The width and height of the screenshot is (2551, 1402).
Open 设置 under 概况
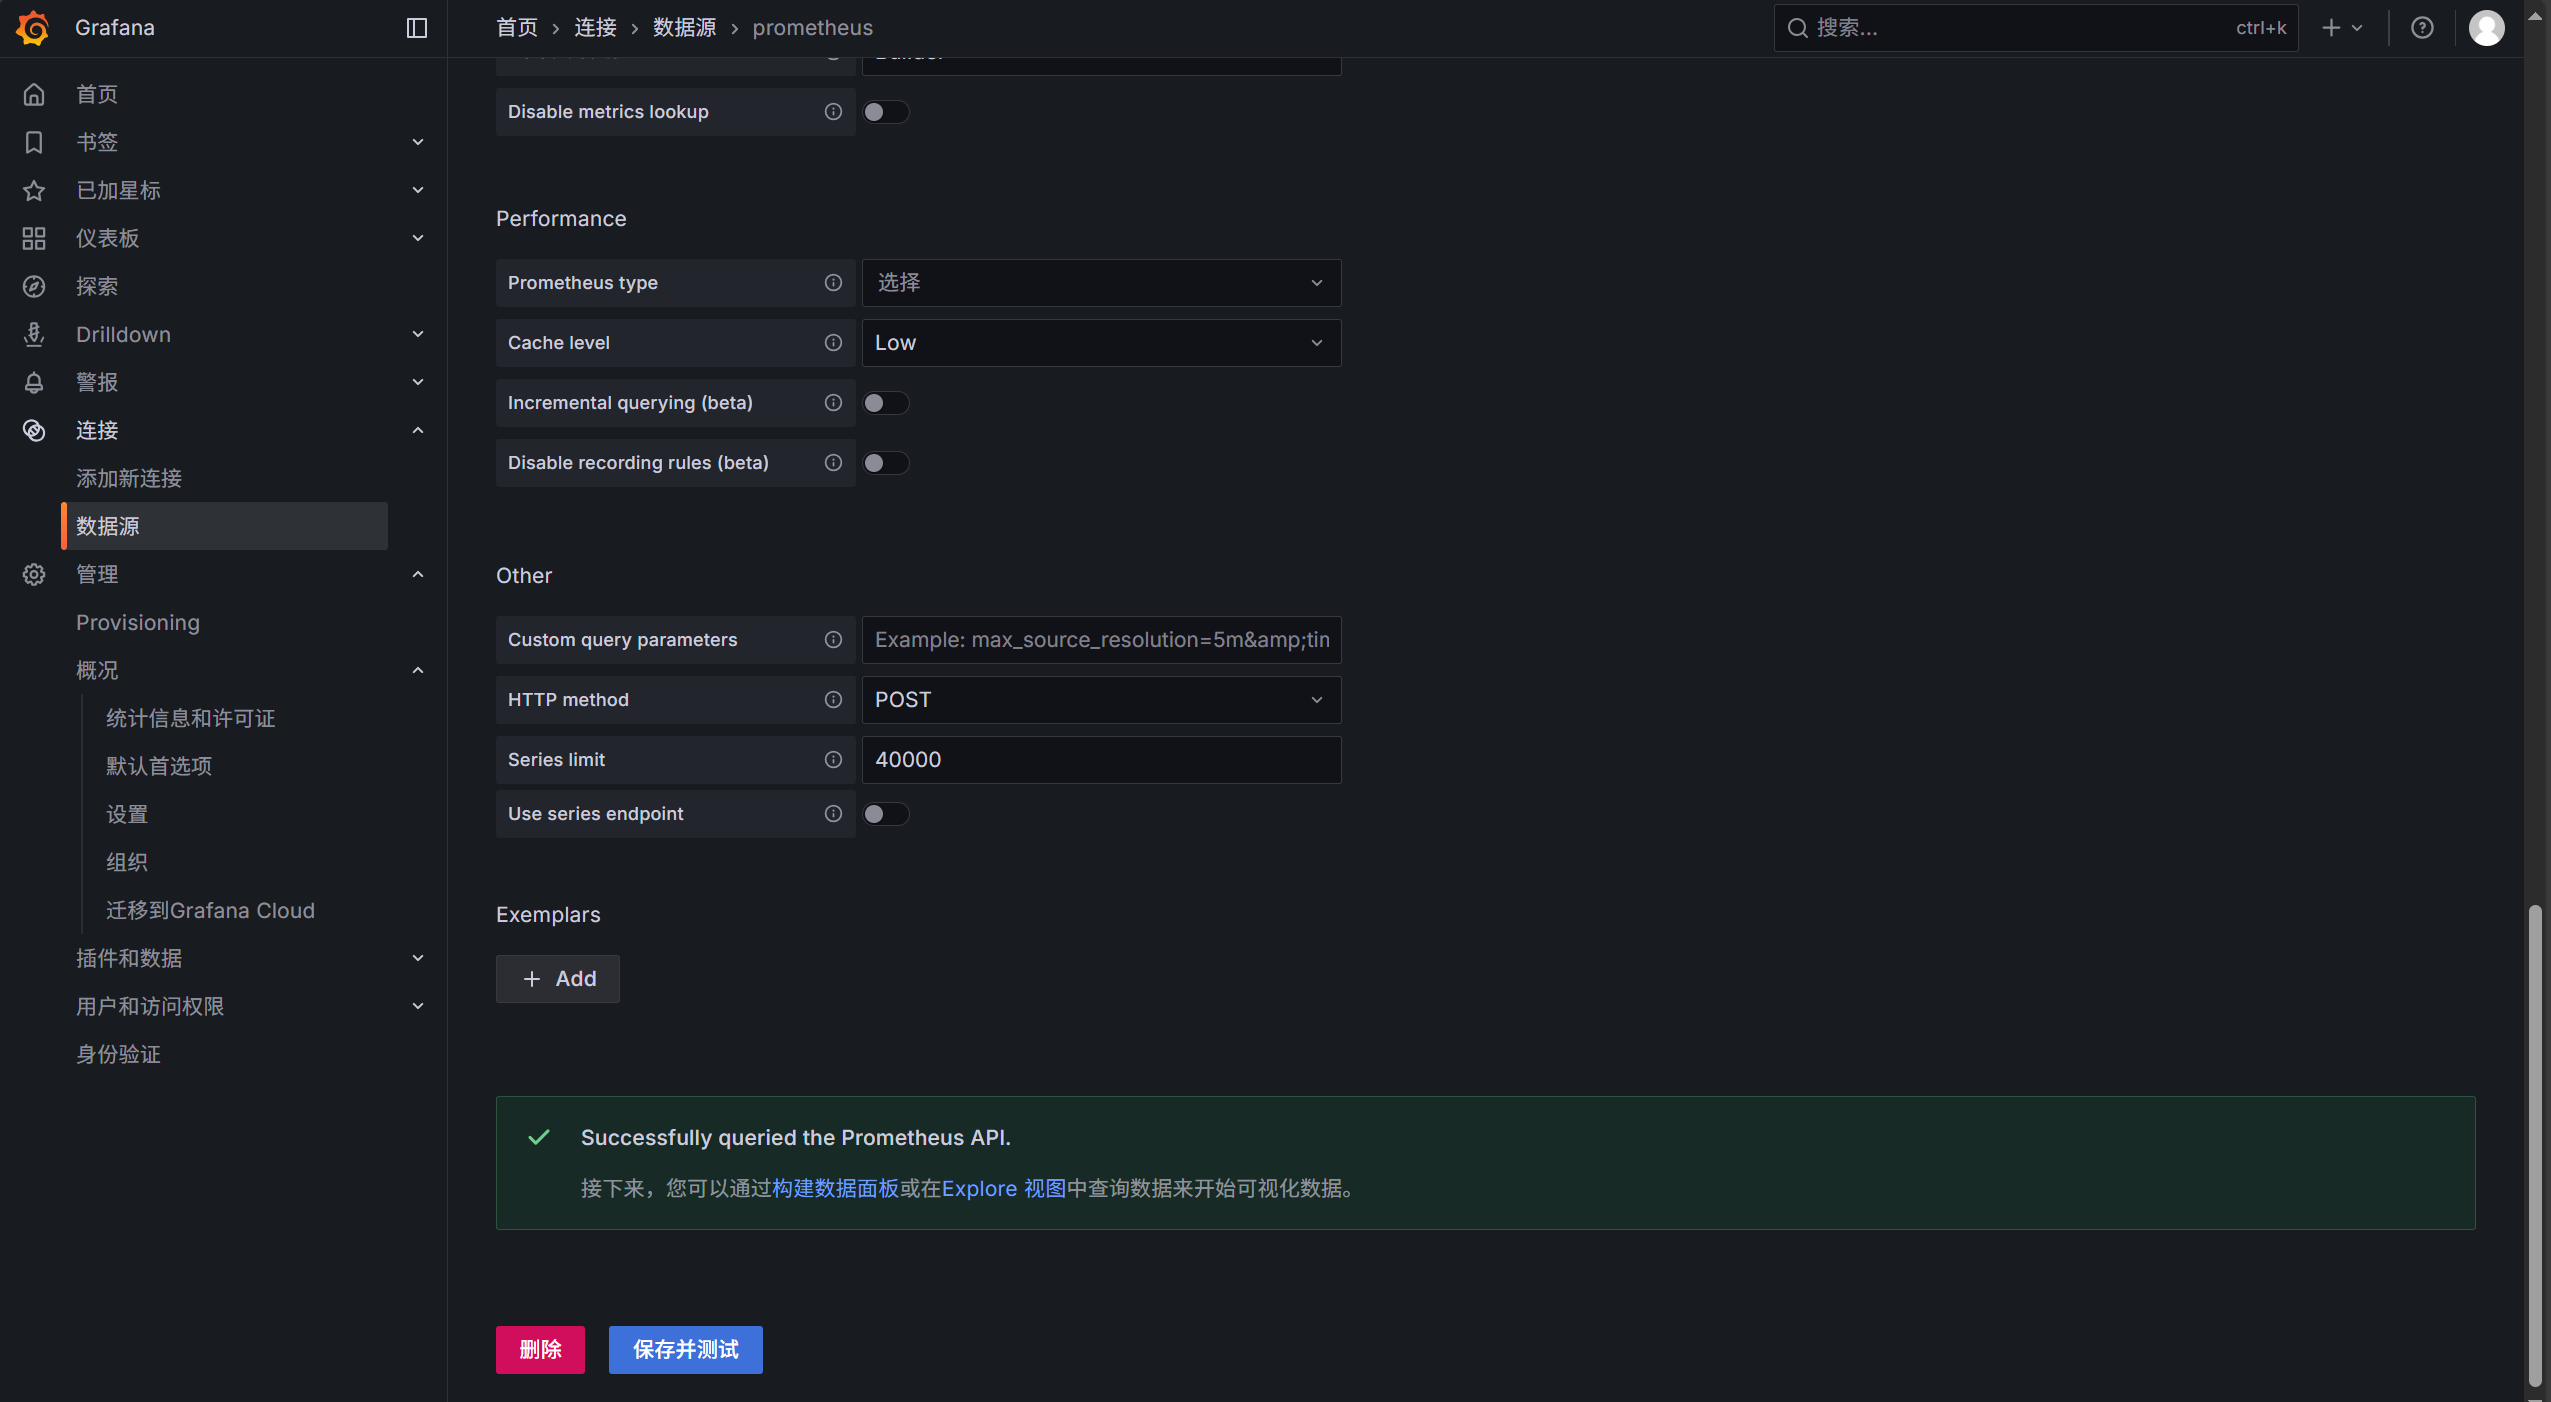127,814
